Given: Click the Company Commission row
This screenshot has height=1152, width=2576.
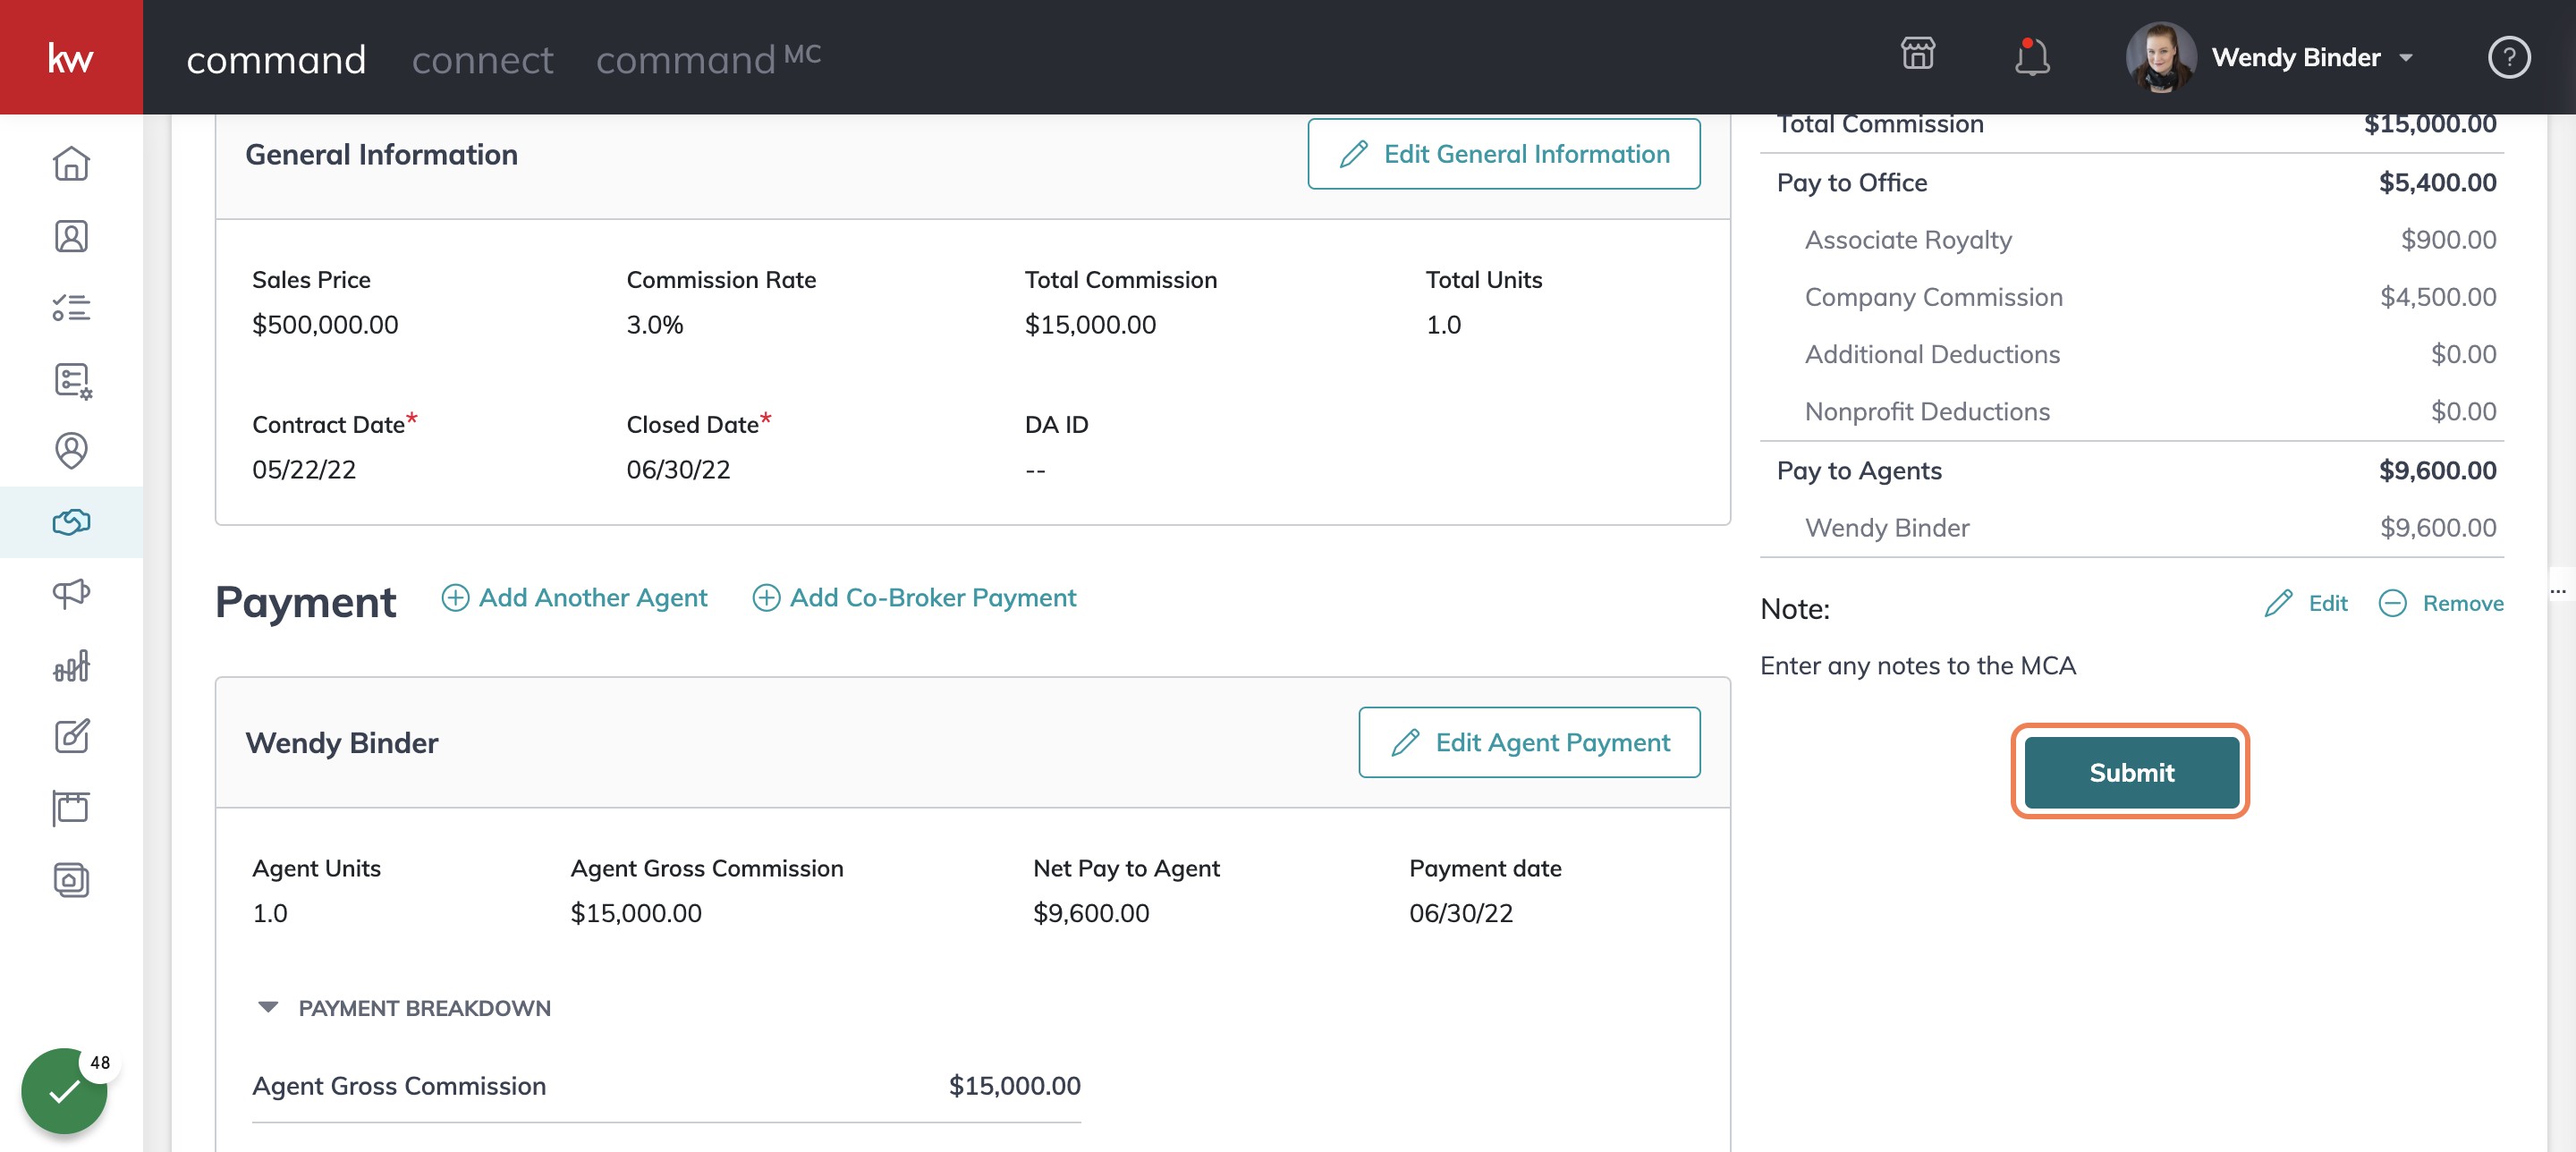Looking at the screenshot, I should [2131, 297].
